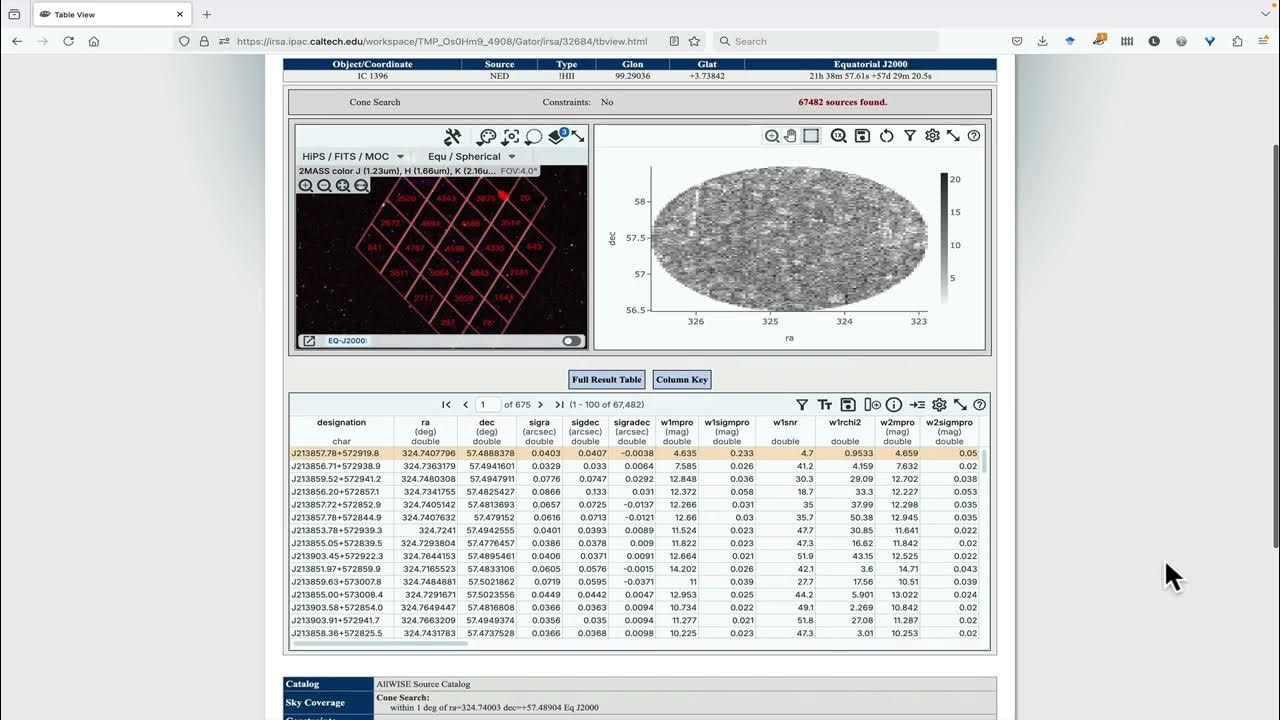Select row J213903.45+572922.3
This screenshot has height=720, width=1280.
coord(635,556)
